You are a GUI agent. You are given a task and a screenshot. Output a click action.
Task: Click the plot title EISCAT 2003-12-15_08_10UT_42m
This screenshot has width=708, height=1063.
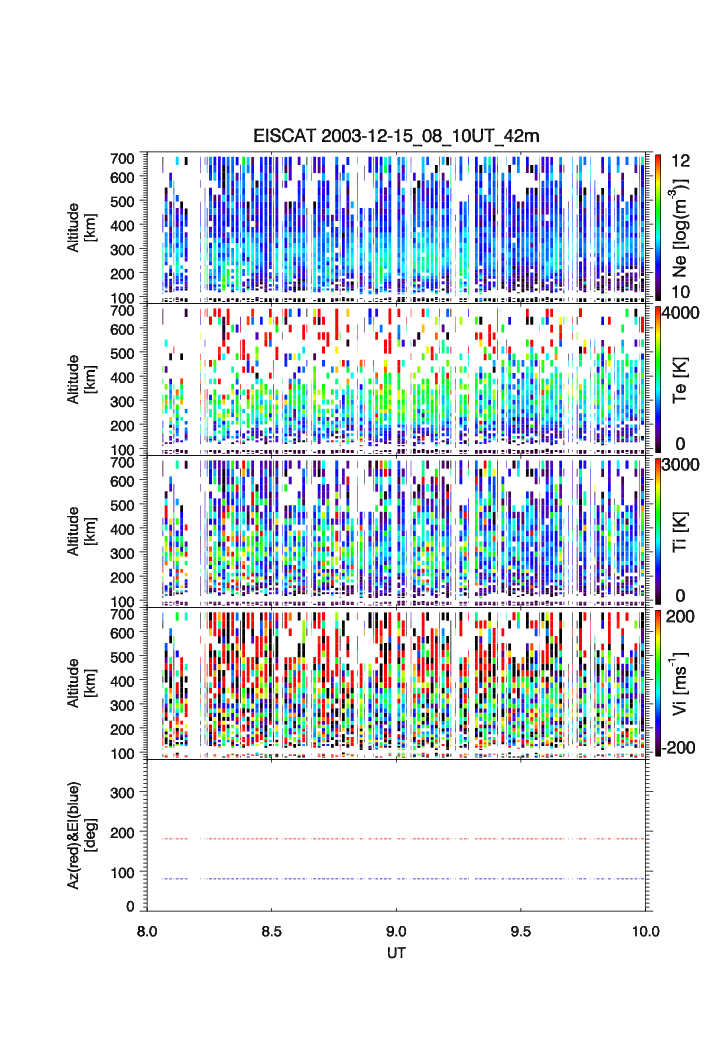pyautogui.click(x=396, y=136)
